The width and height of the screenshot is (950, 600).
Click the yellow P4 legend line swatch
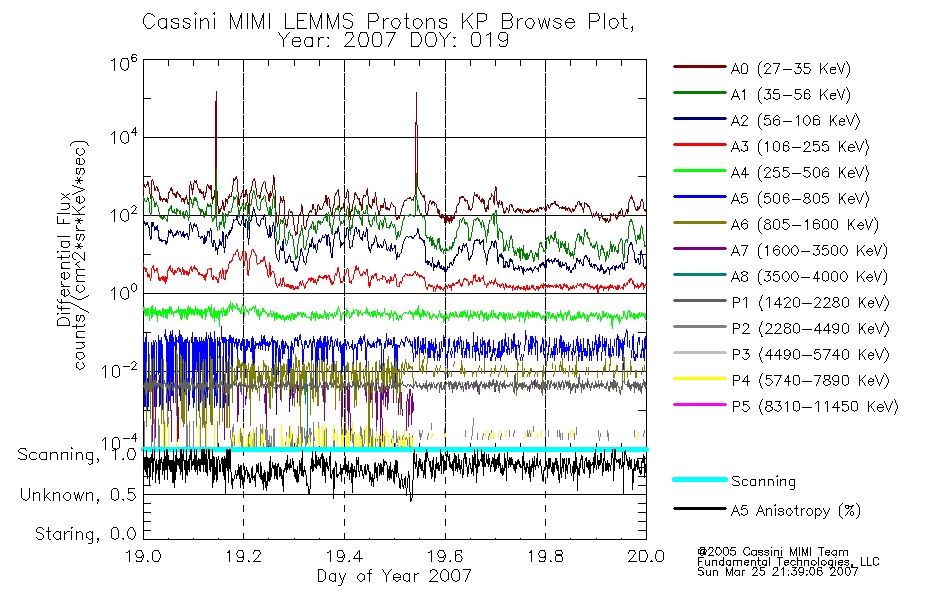(x=699, y=379)
